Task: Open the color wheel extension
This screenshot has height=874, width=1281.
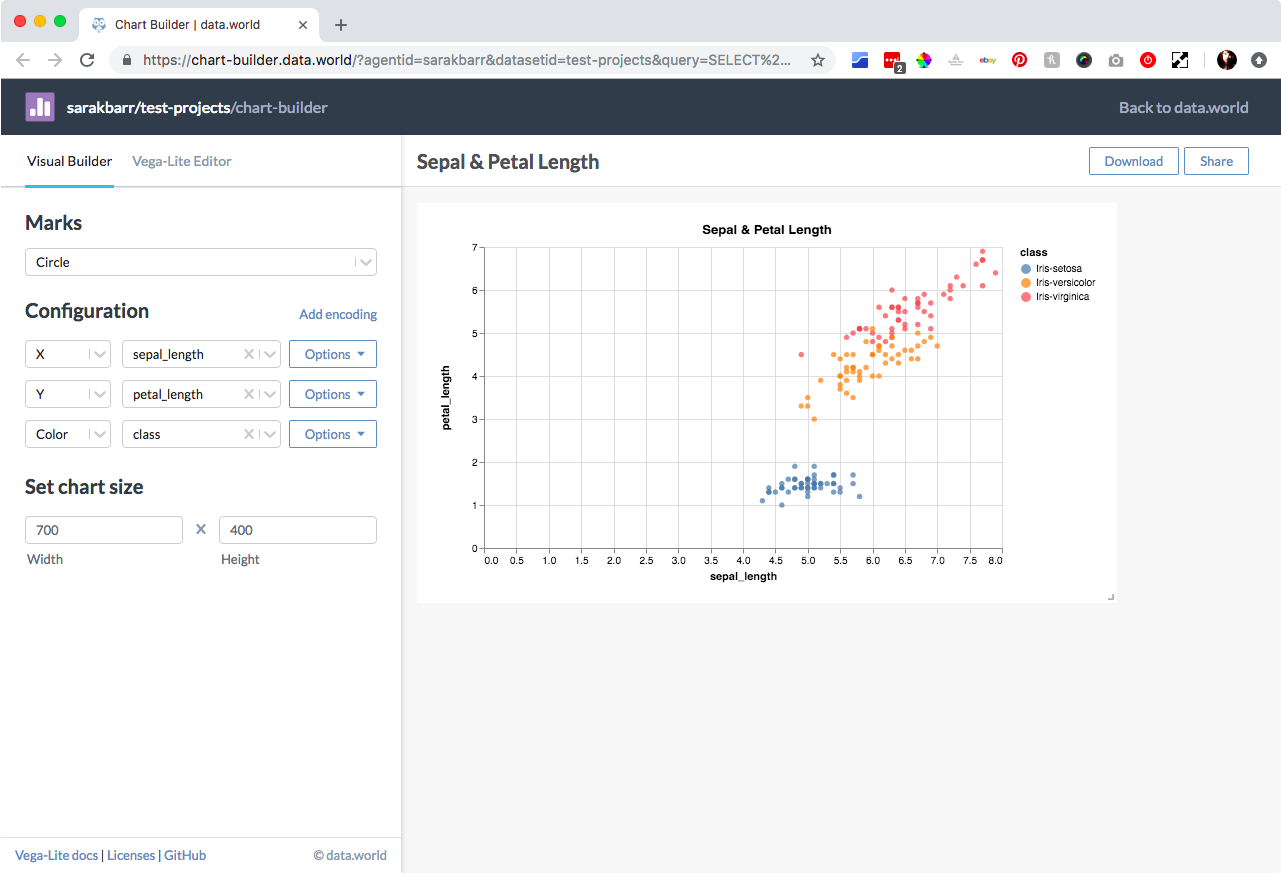Action: [923, 60]
